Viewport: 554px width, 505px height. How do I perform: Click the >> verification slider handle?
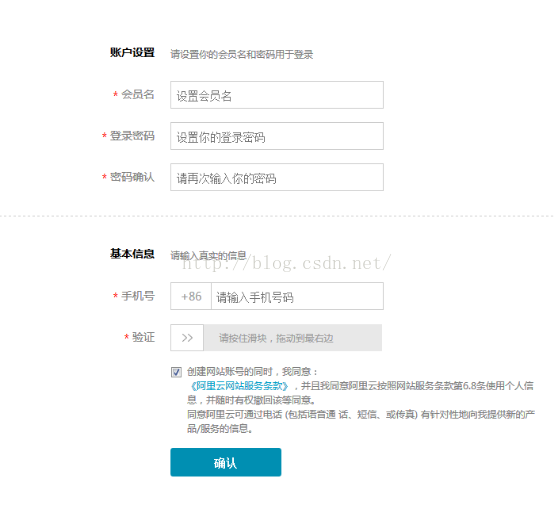[x=187, y=338]
